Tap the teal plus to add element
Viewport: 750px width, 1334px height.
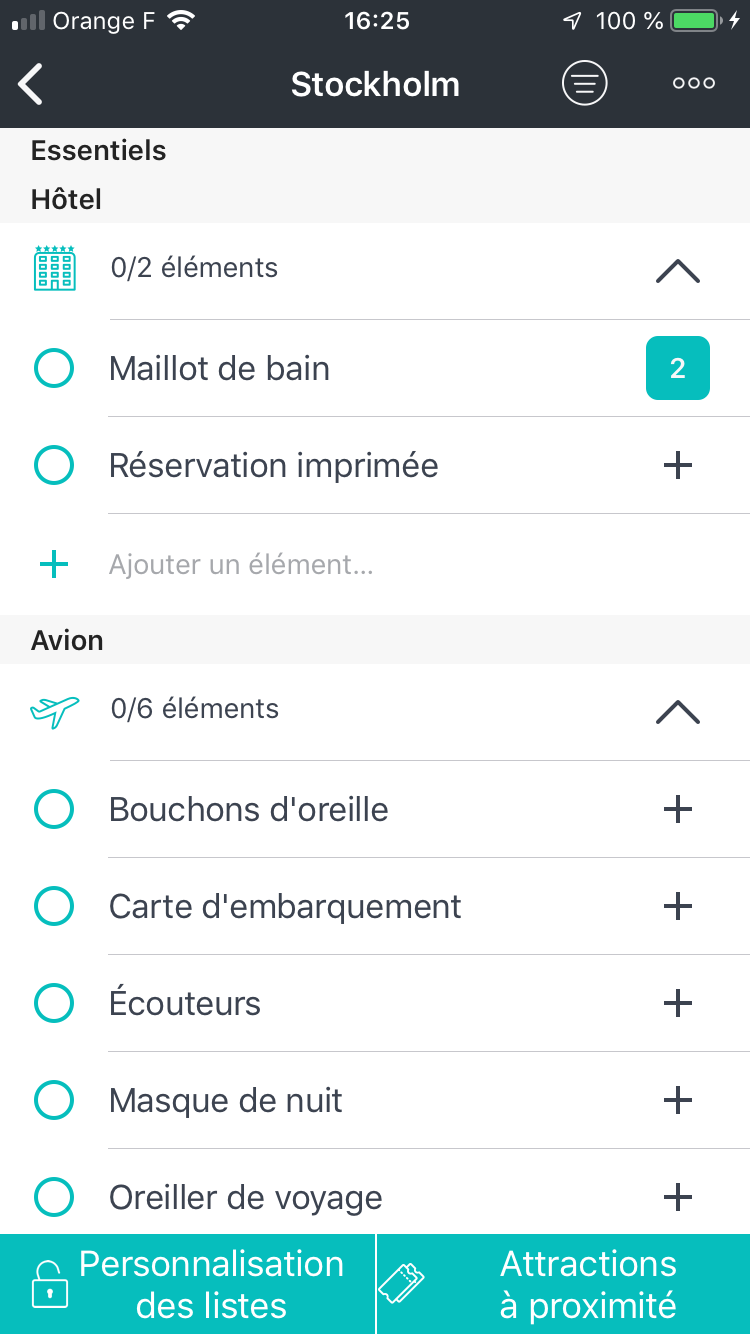pyautogui.click(x=54, y=565)
